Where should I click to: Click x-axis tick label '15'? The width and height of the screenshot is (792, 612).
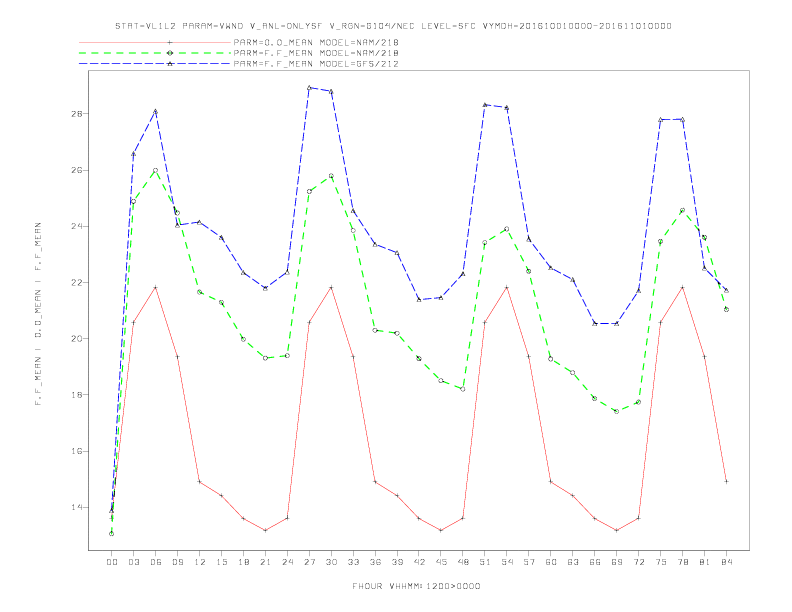(221, 562)
